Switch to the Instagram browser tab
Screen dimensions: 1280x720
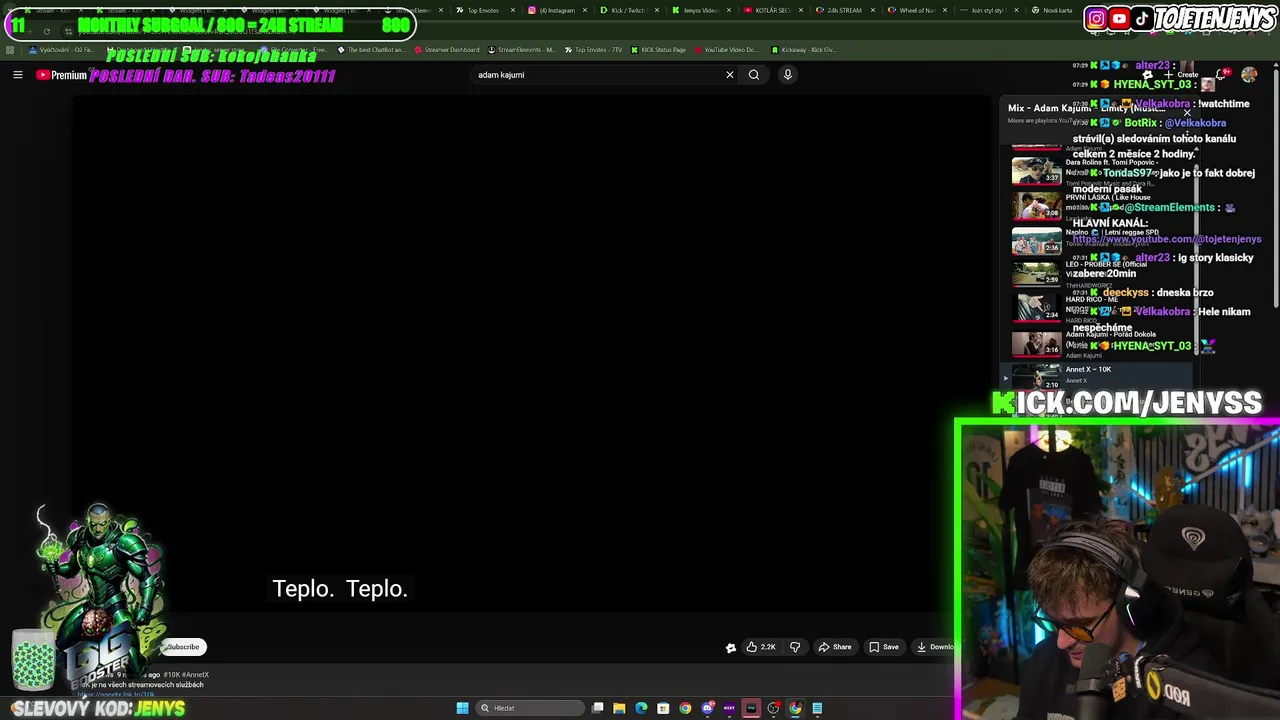click(556, 10)
